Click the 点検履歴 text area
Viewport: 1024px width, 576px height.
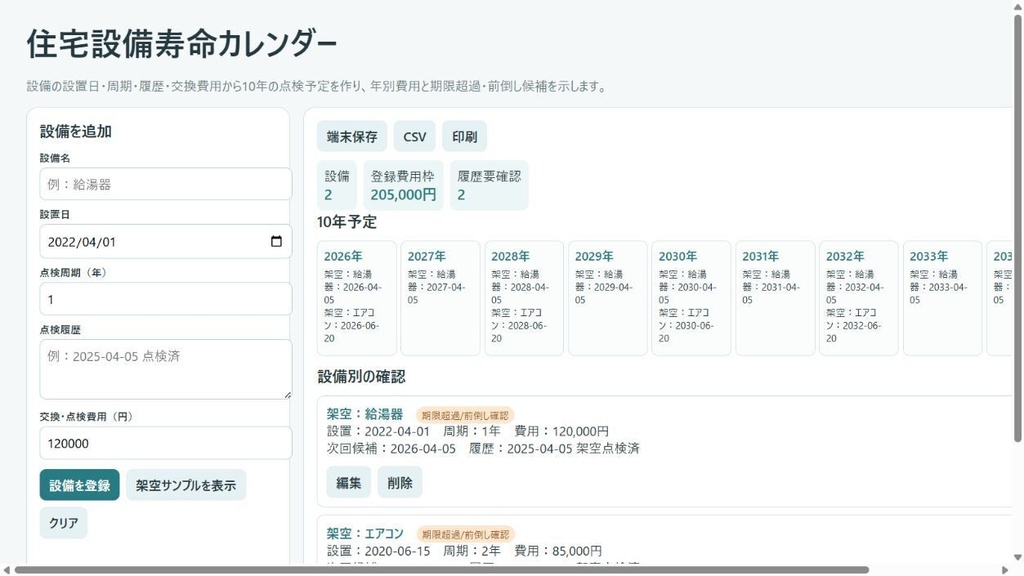point(166,369)
